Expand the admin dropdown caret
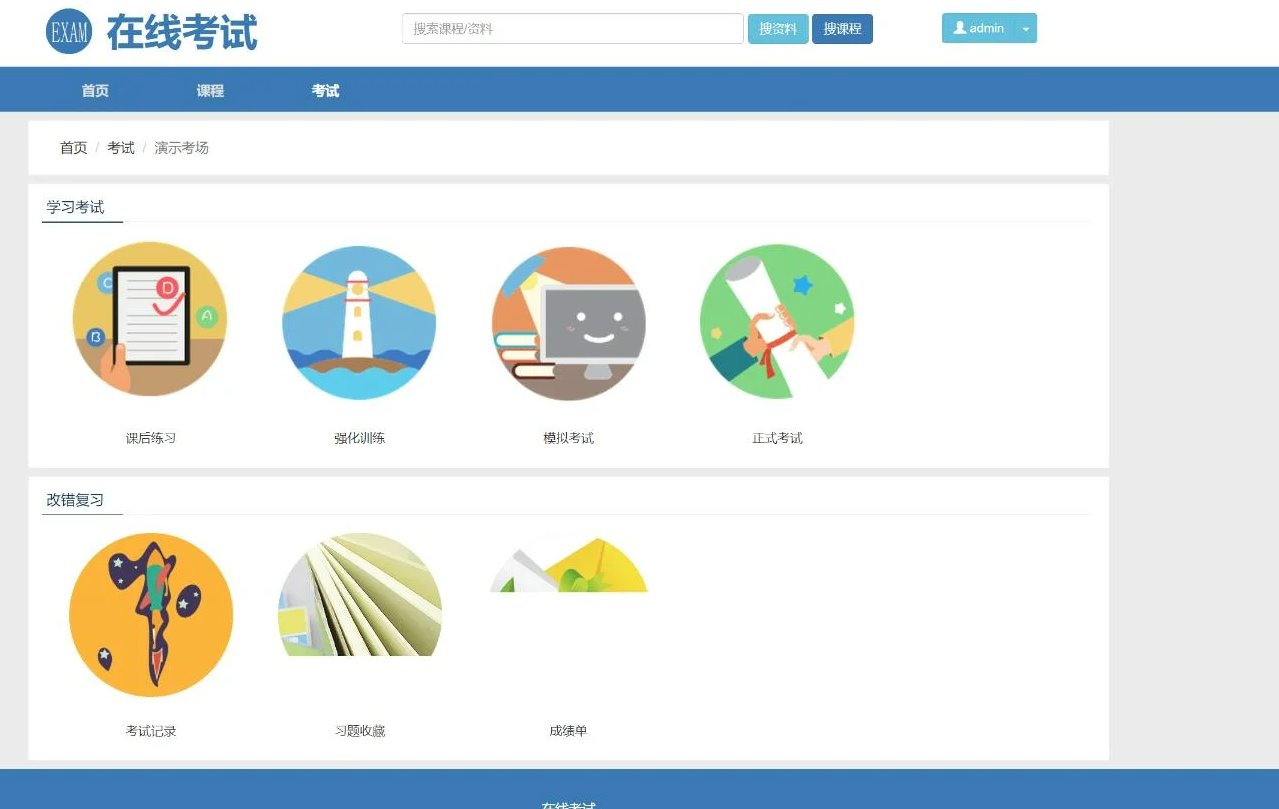 coord(1025,29)
